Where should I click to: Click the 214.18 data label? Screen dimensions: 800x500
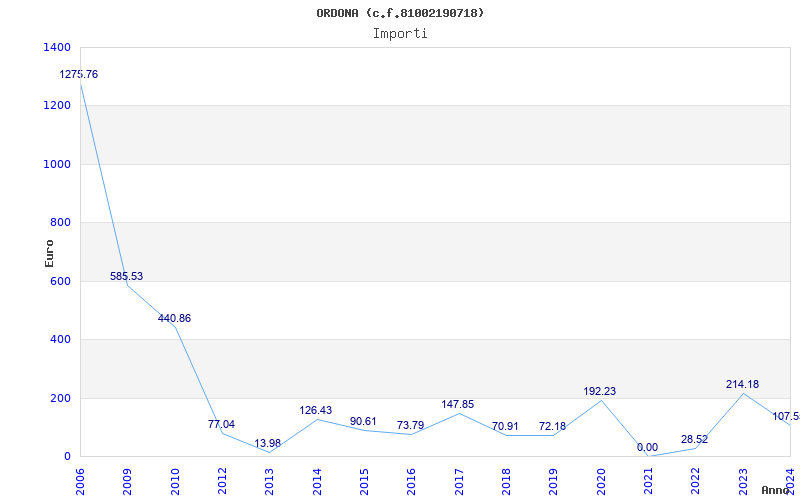coord(743,385)
